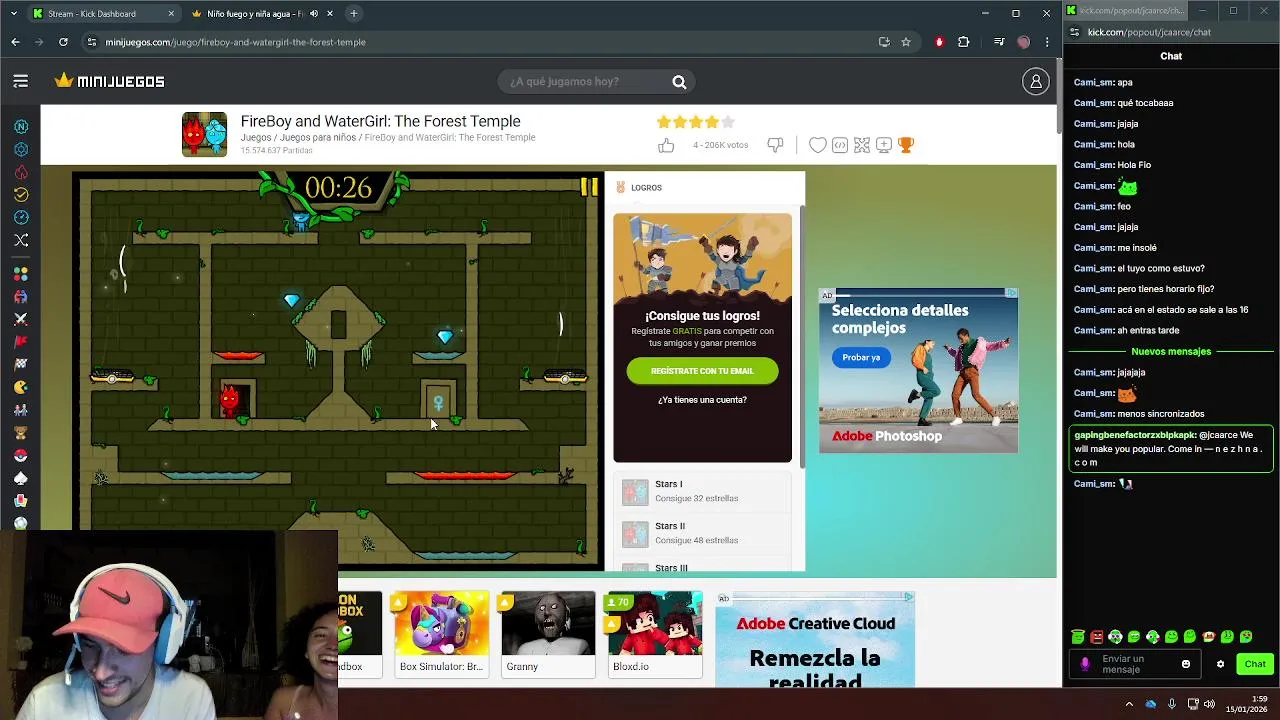Click the Minijuegos crown logo
This screenshot has height=720, width=1280.
(109, 81)
